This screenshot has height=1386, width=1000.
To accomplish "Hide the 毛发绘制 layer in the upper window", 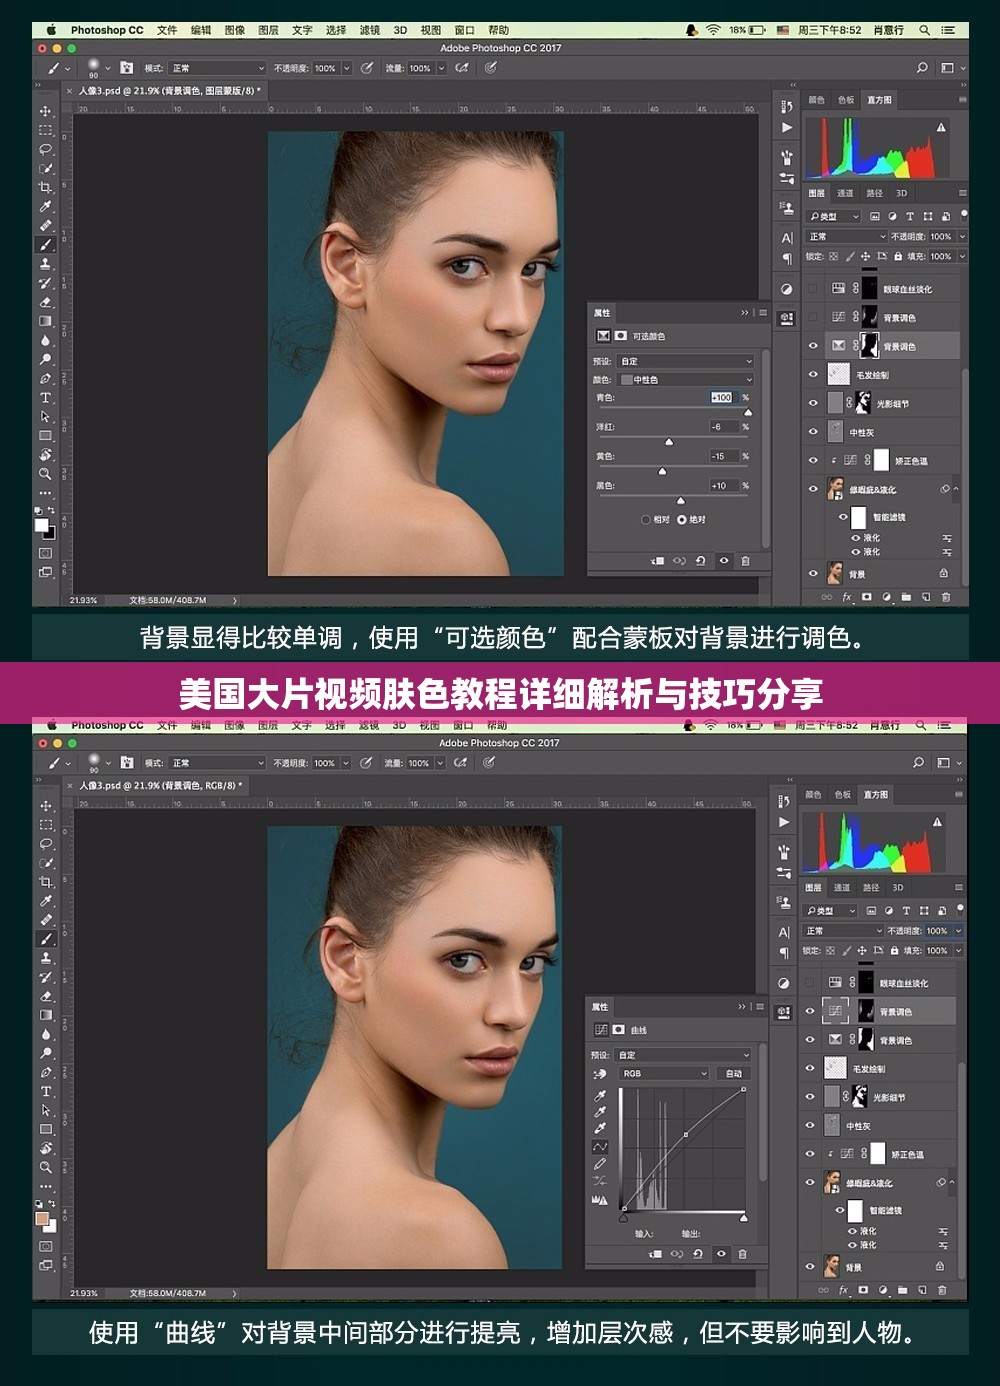I will click(812, 375).
